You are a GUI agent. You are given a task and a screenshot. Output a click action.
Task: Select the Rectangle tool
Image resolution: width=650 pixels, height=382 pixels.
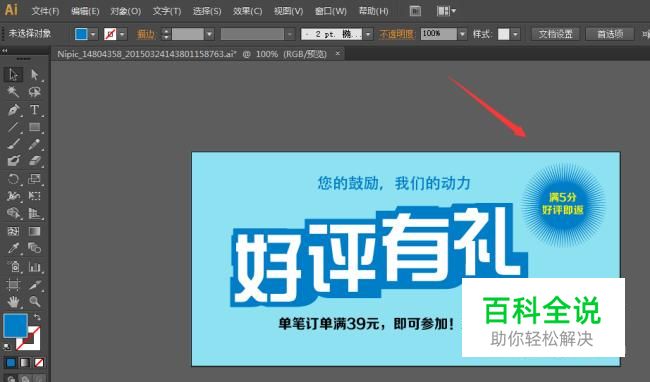(35, 127)
